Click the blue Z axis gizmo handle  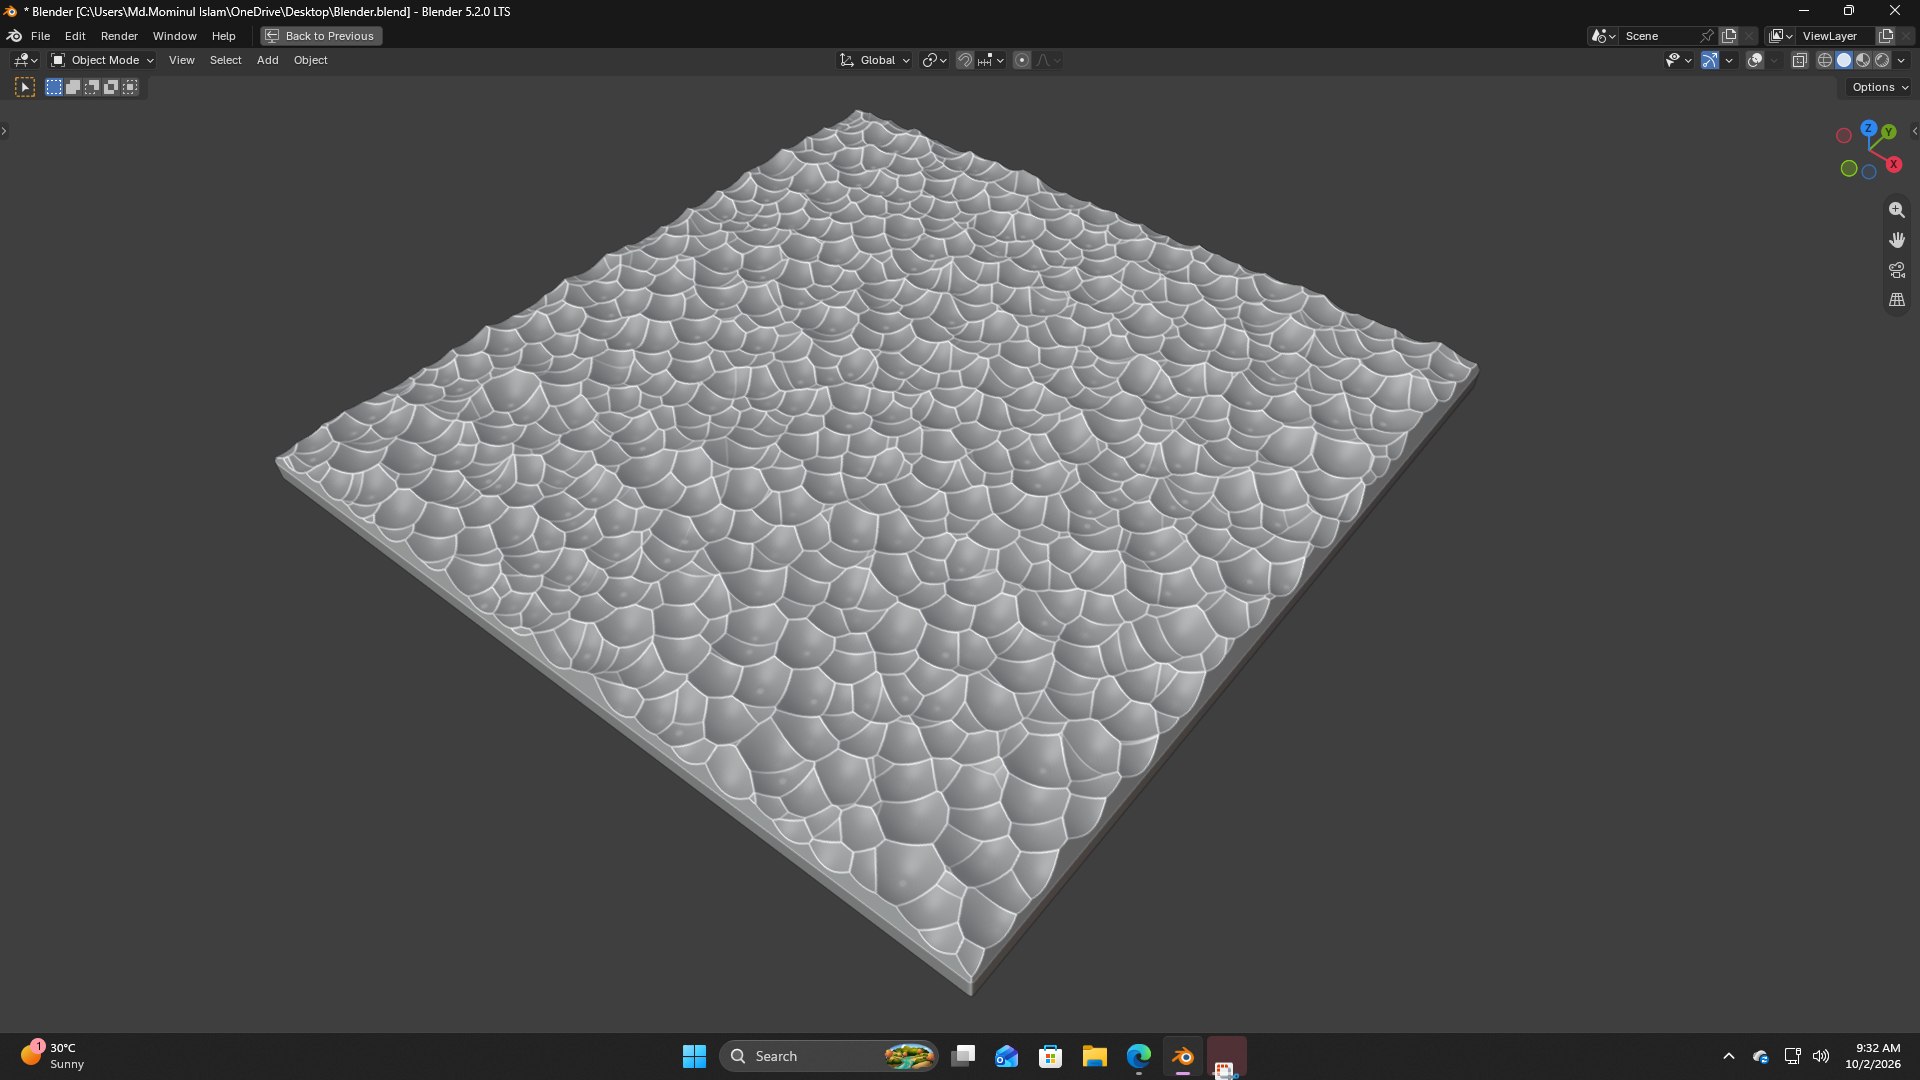point(1868,129)
